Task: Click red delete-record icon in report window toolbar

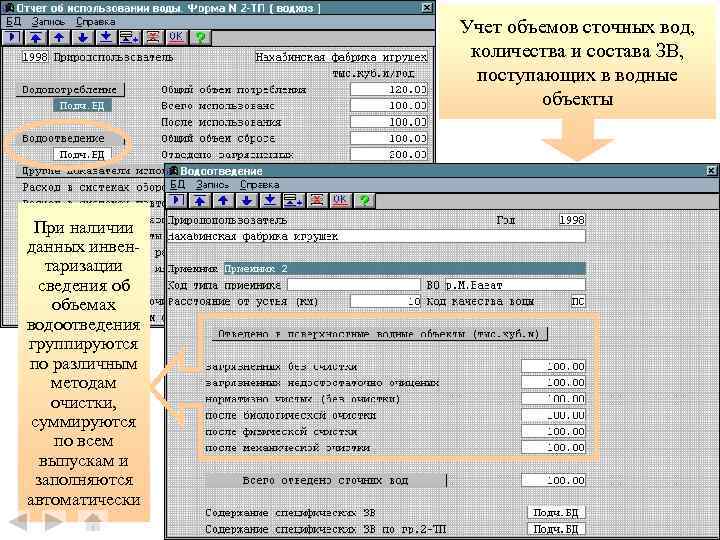Action: 153,38
